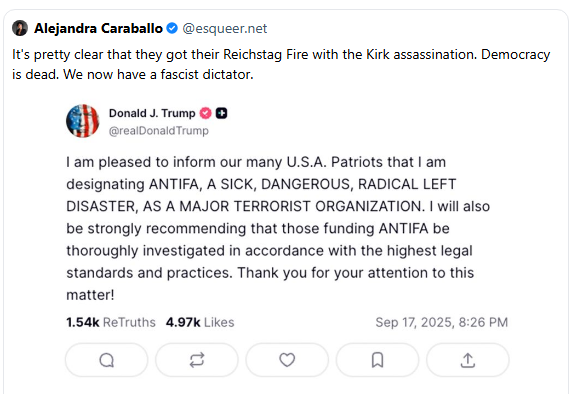Screen dimensions: 569x394
Task: Click the share upload arrow icon
Action: (x=468, y=360)
